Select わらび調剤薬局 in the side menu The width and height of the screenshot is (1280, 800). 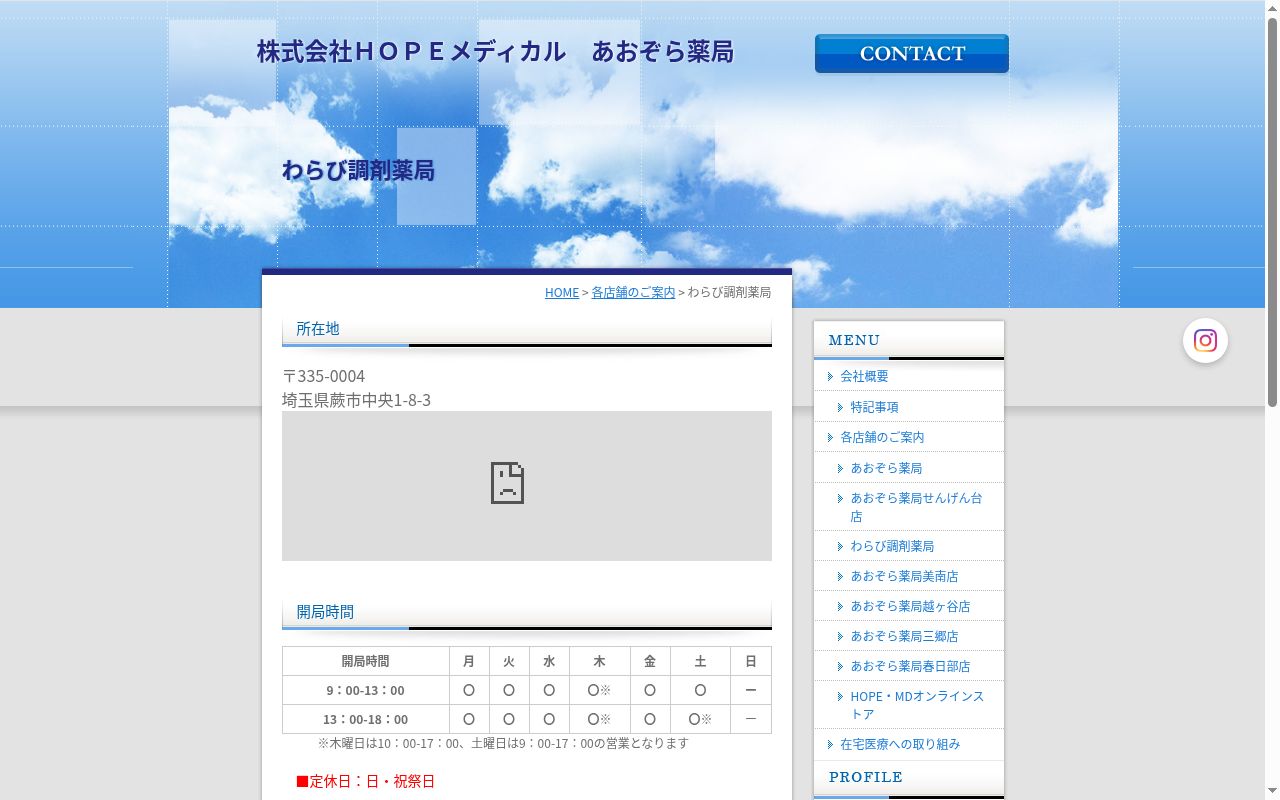click(892, 546)
